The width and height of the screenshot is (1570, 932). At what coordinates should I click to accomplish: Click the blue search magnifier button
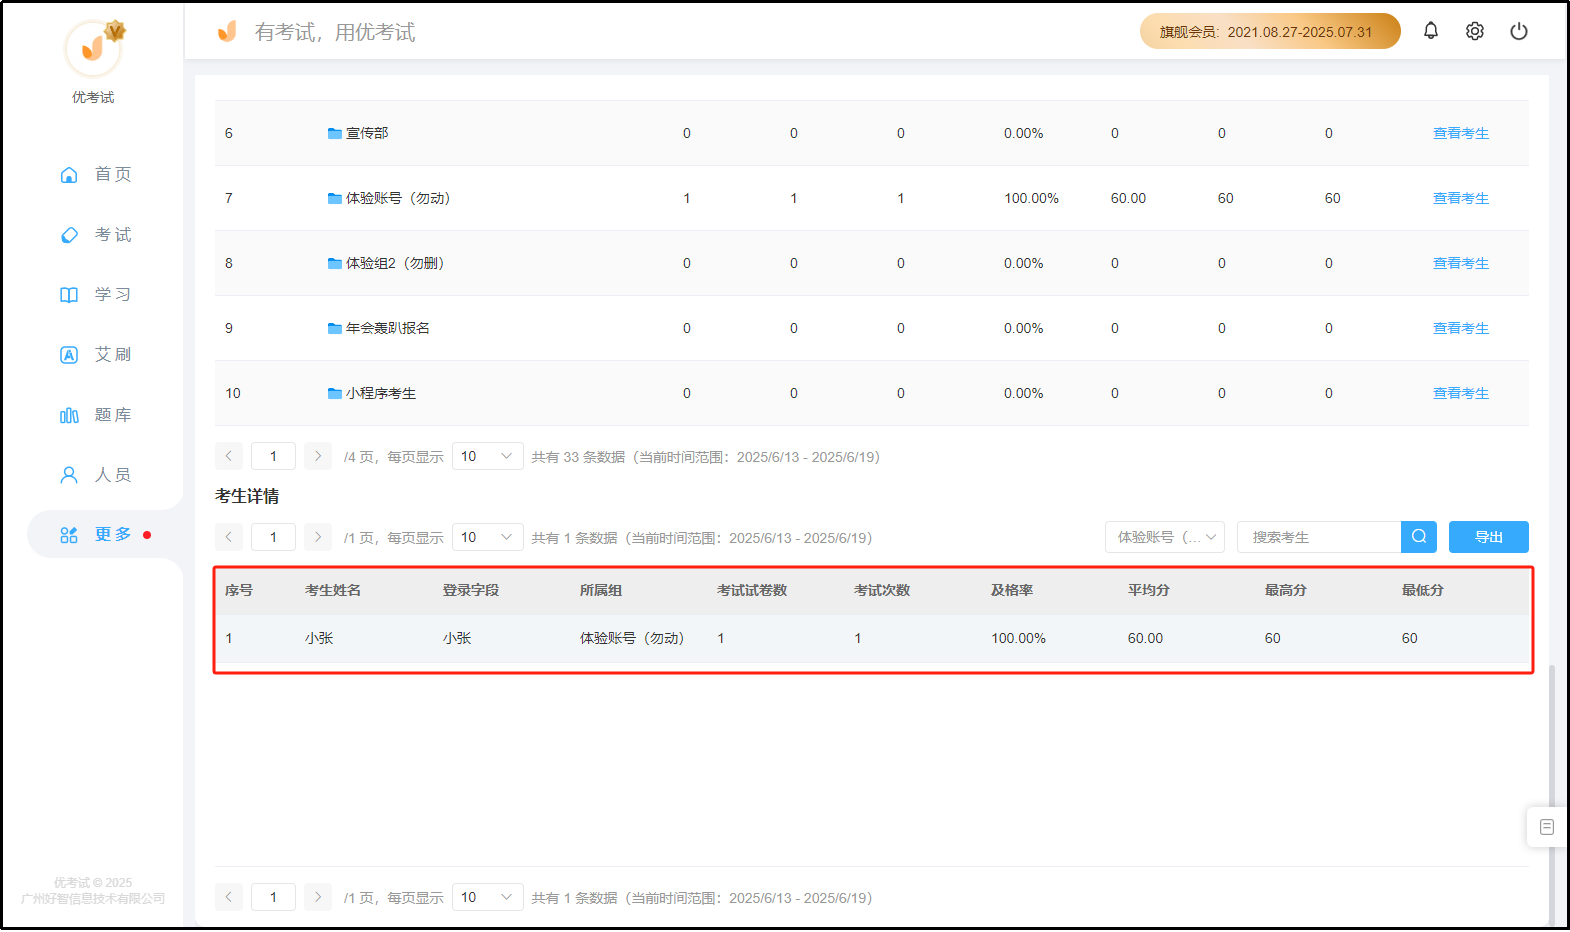point(1419,537)
